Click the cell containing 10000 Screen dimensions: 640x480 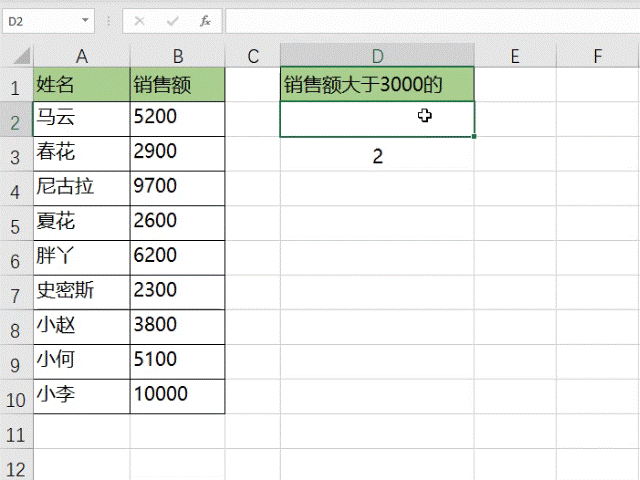[178, 397]
